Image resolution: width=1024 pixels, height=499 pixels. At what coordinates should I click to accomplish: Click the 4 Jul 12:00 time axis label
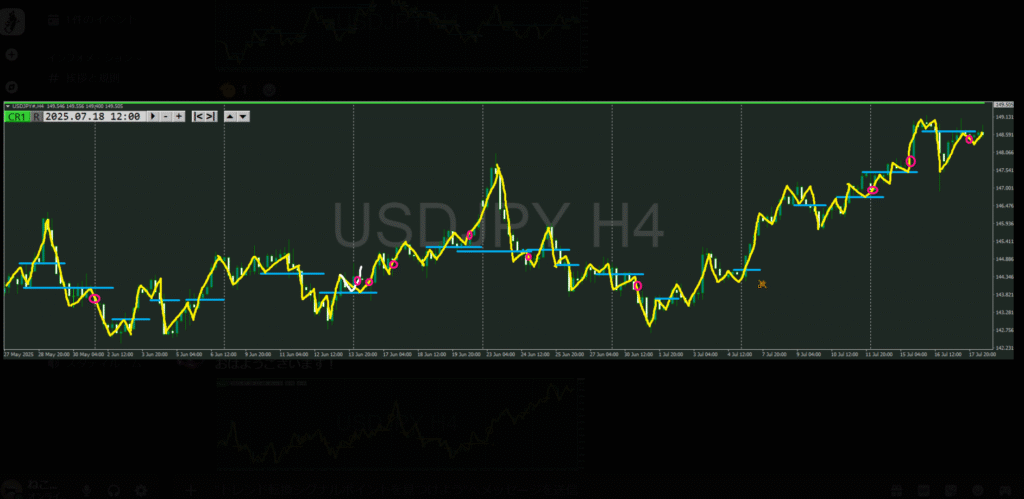(x=741, y=354)
